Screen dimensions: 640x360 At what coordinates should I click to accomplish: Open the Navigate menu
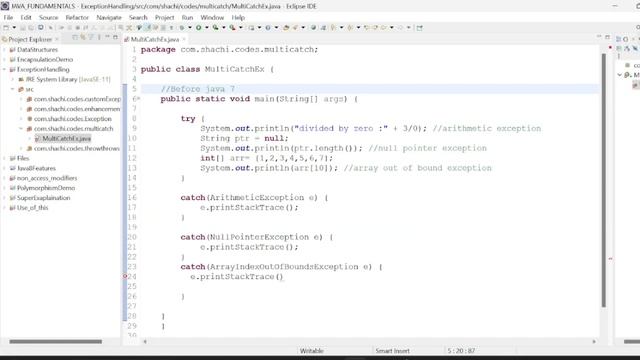[x=109, y=18]
